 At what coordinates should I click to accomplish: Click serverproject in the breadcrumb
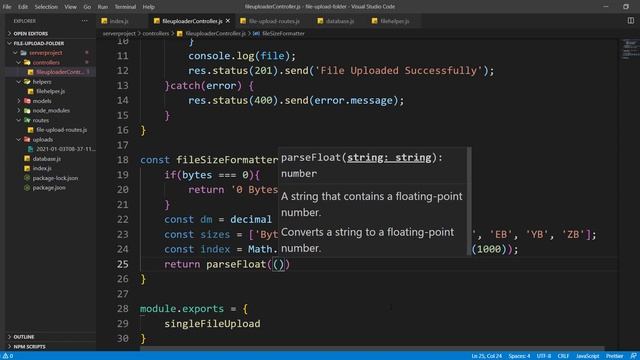(119, 33)
